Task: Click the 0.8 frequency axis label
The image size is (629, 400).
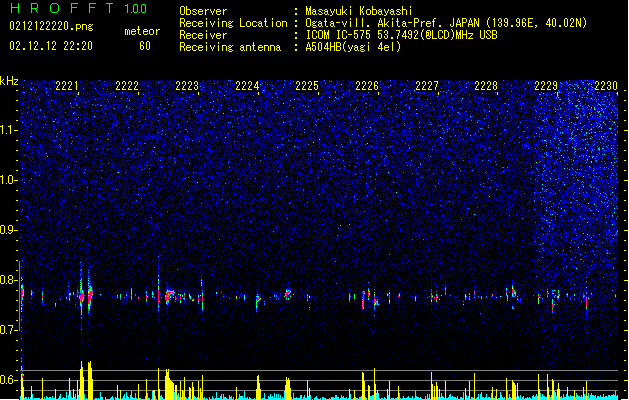Action: pos(9,280)
